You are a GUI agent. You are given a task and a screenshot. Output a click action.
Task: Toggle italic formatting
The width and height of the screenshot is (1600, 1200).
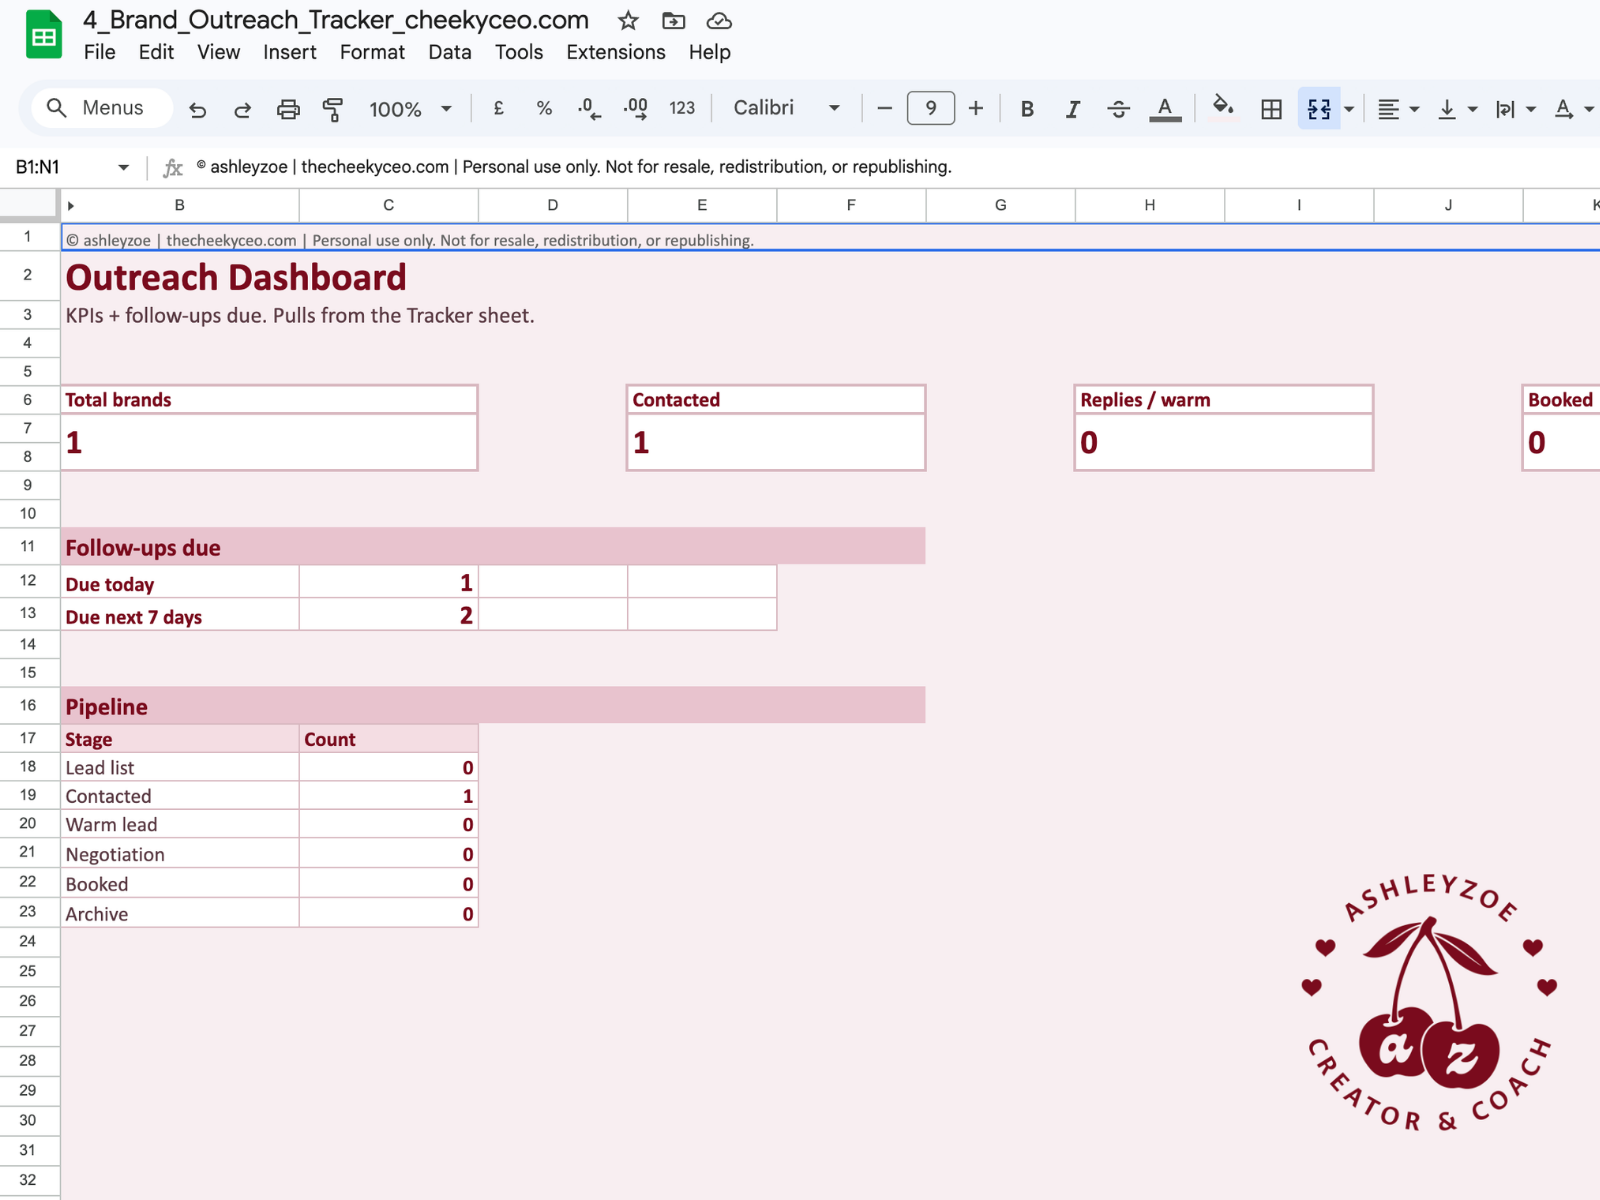click(1072, 109)
